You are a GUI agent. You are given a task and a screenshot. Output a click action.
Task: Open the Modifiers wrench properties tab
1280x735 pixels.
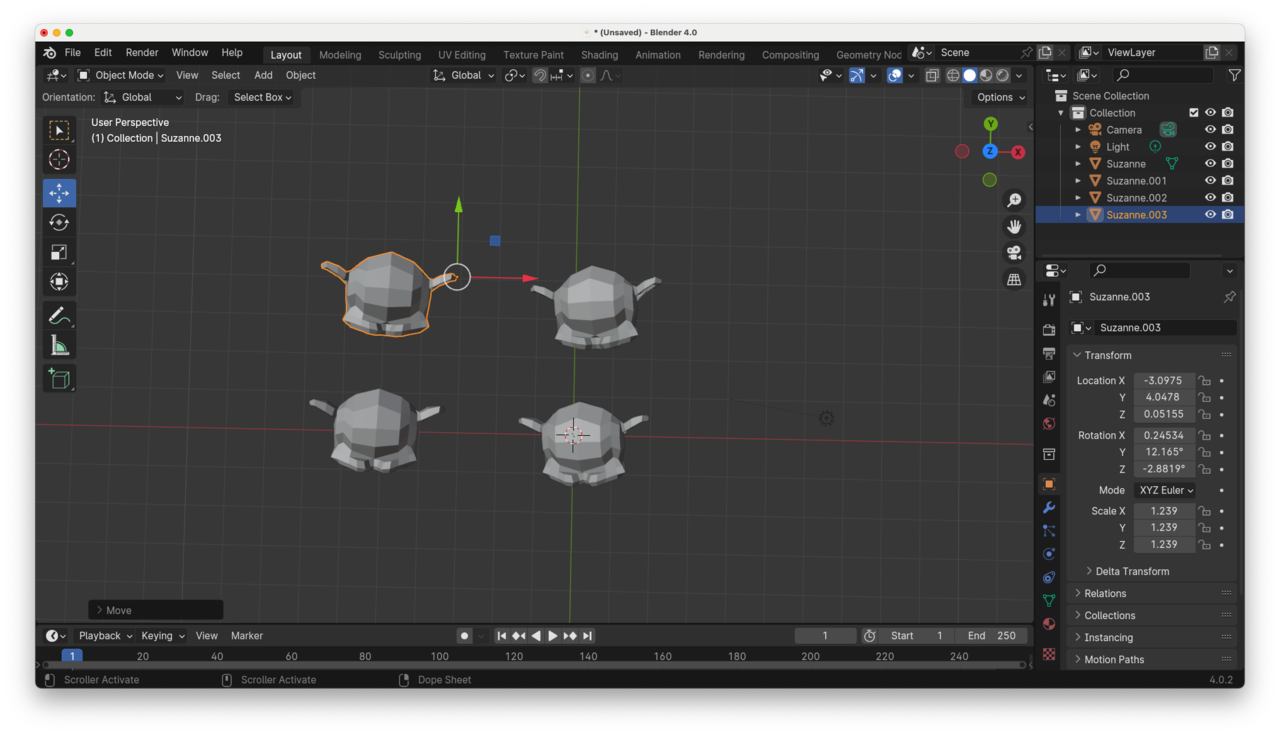(1049, 507)
